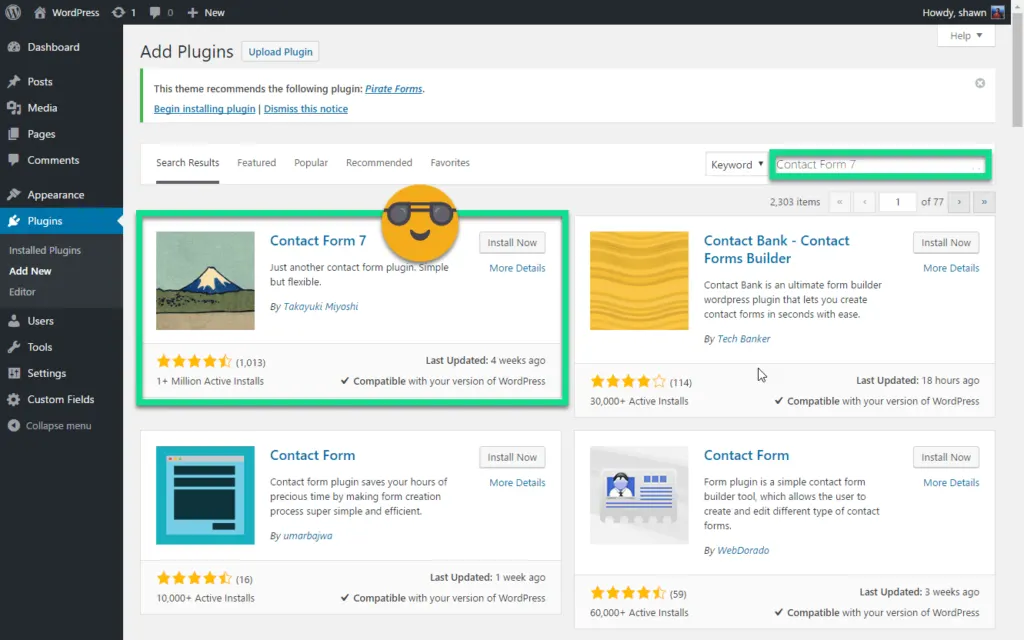Open the Pirate Forms link

(x=394, y=89)
